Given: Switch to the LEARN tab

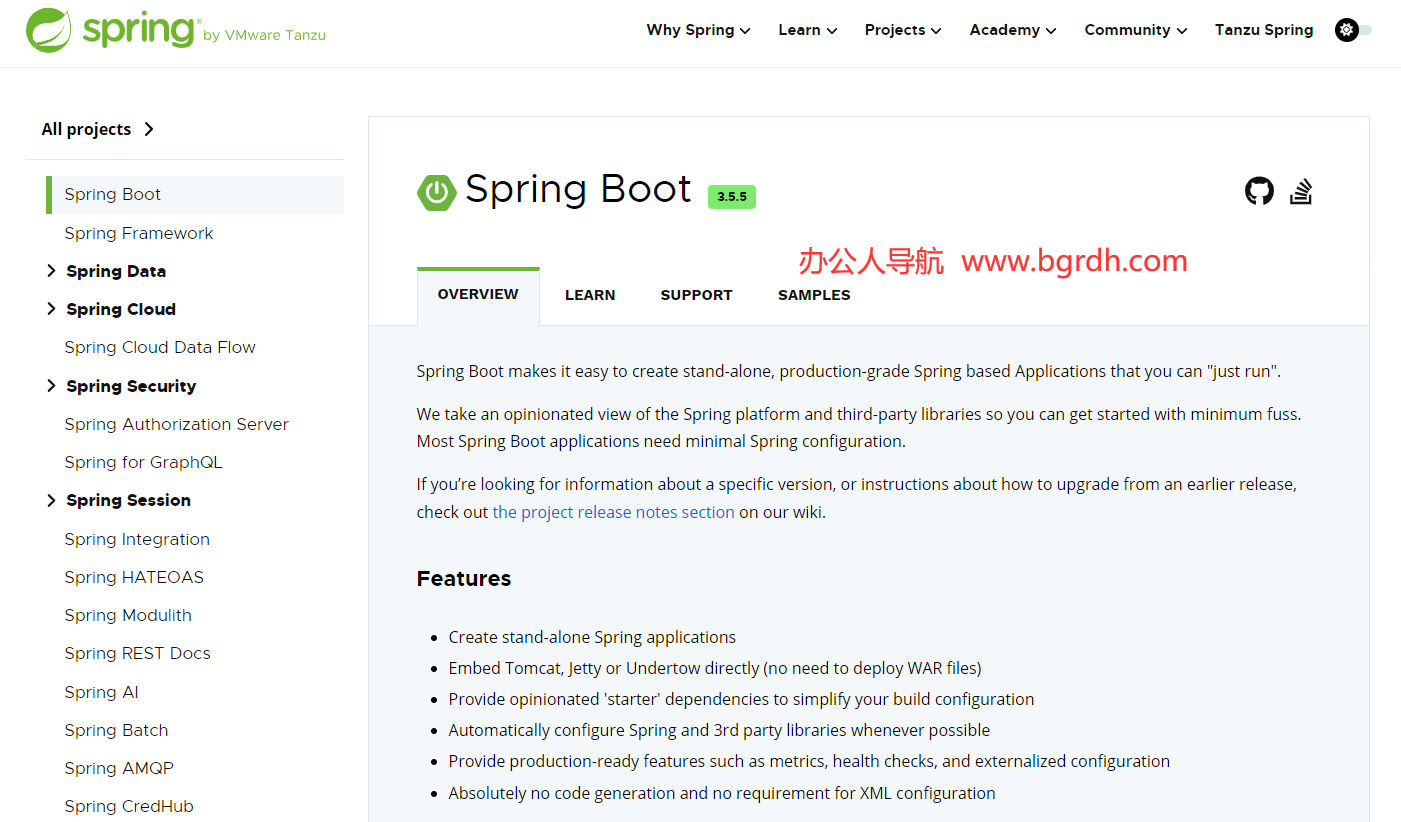Looking at the screenshot, I should pos(590,294).
